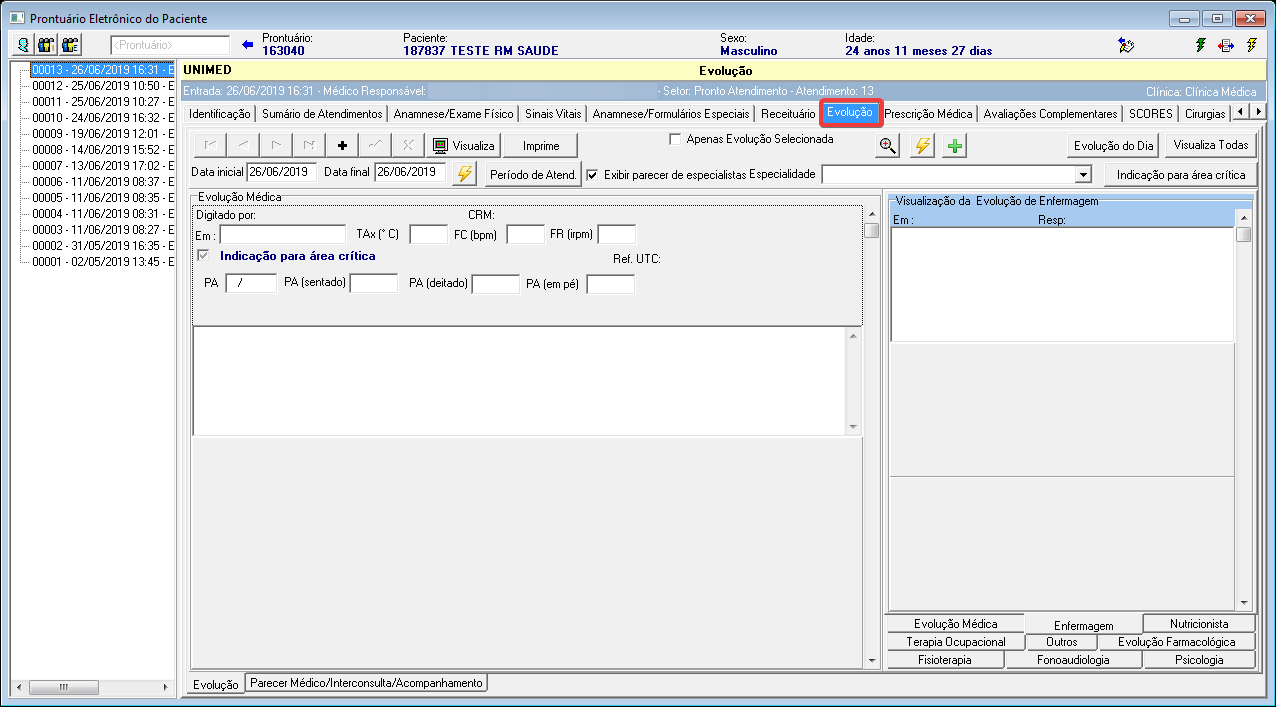Switch to Anamnese/Exame Físico tab
The height and width of the screenshot is (707, 1276).
(x=453, y=114)
